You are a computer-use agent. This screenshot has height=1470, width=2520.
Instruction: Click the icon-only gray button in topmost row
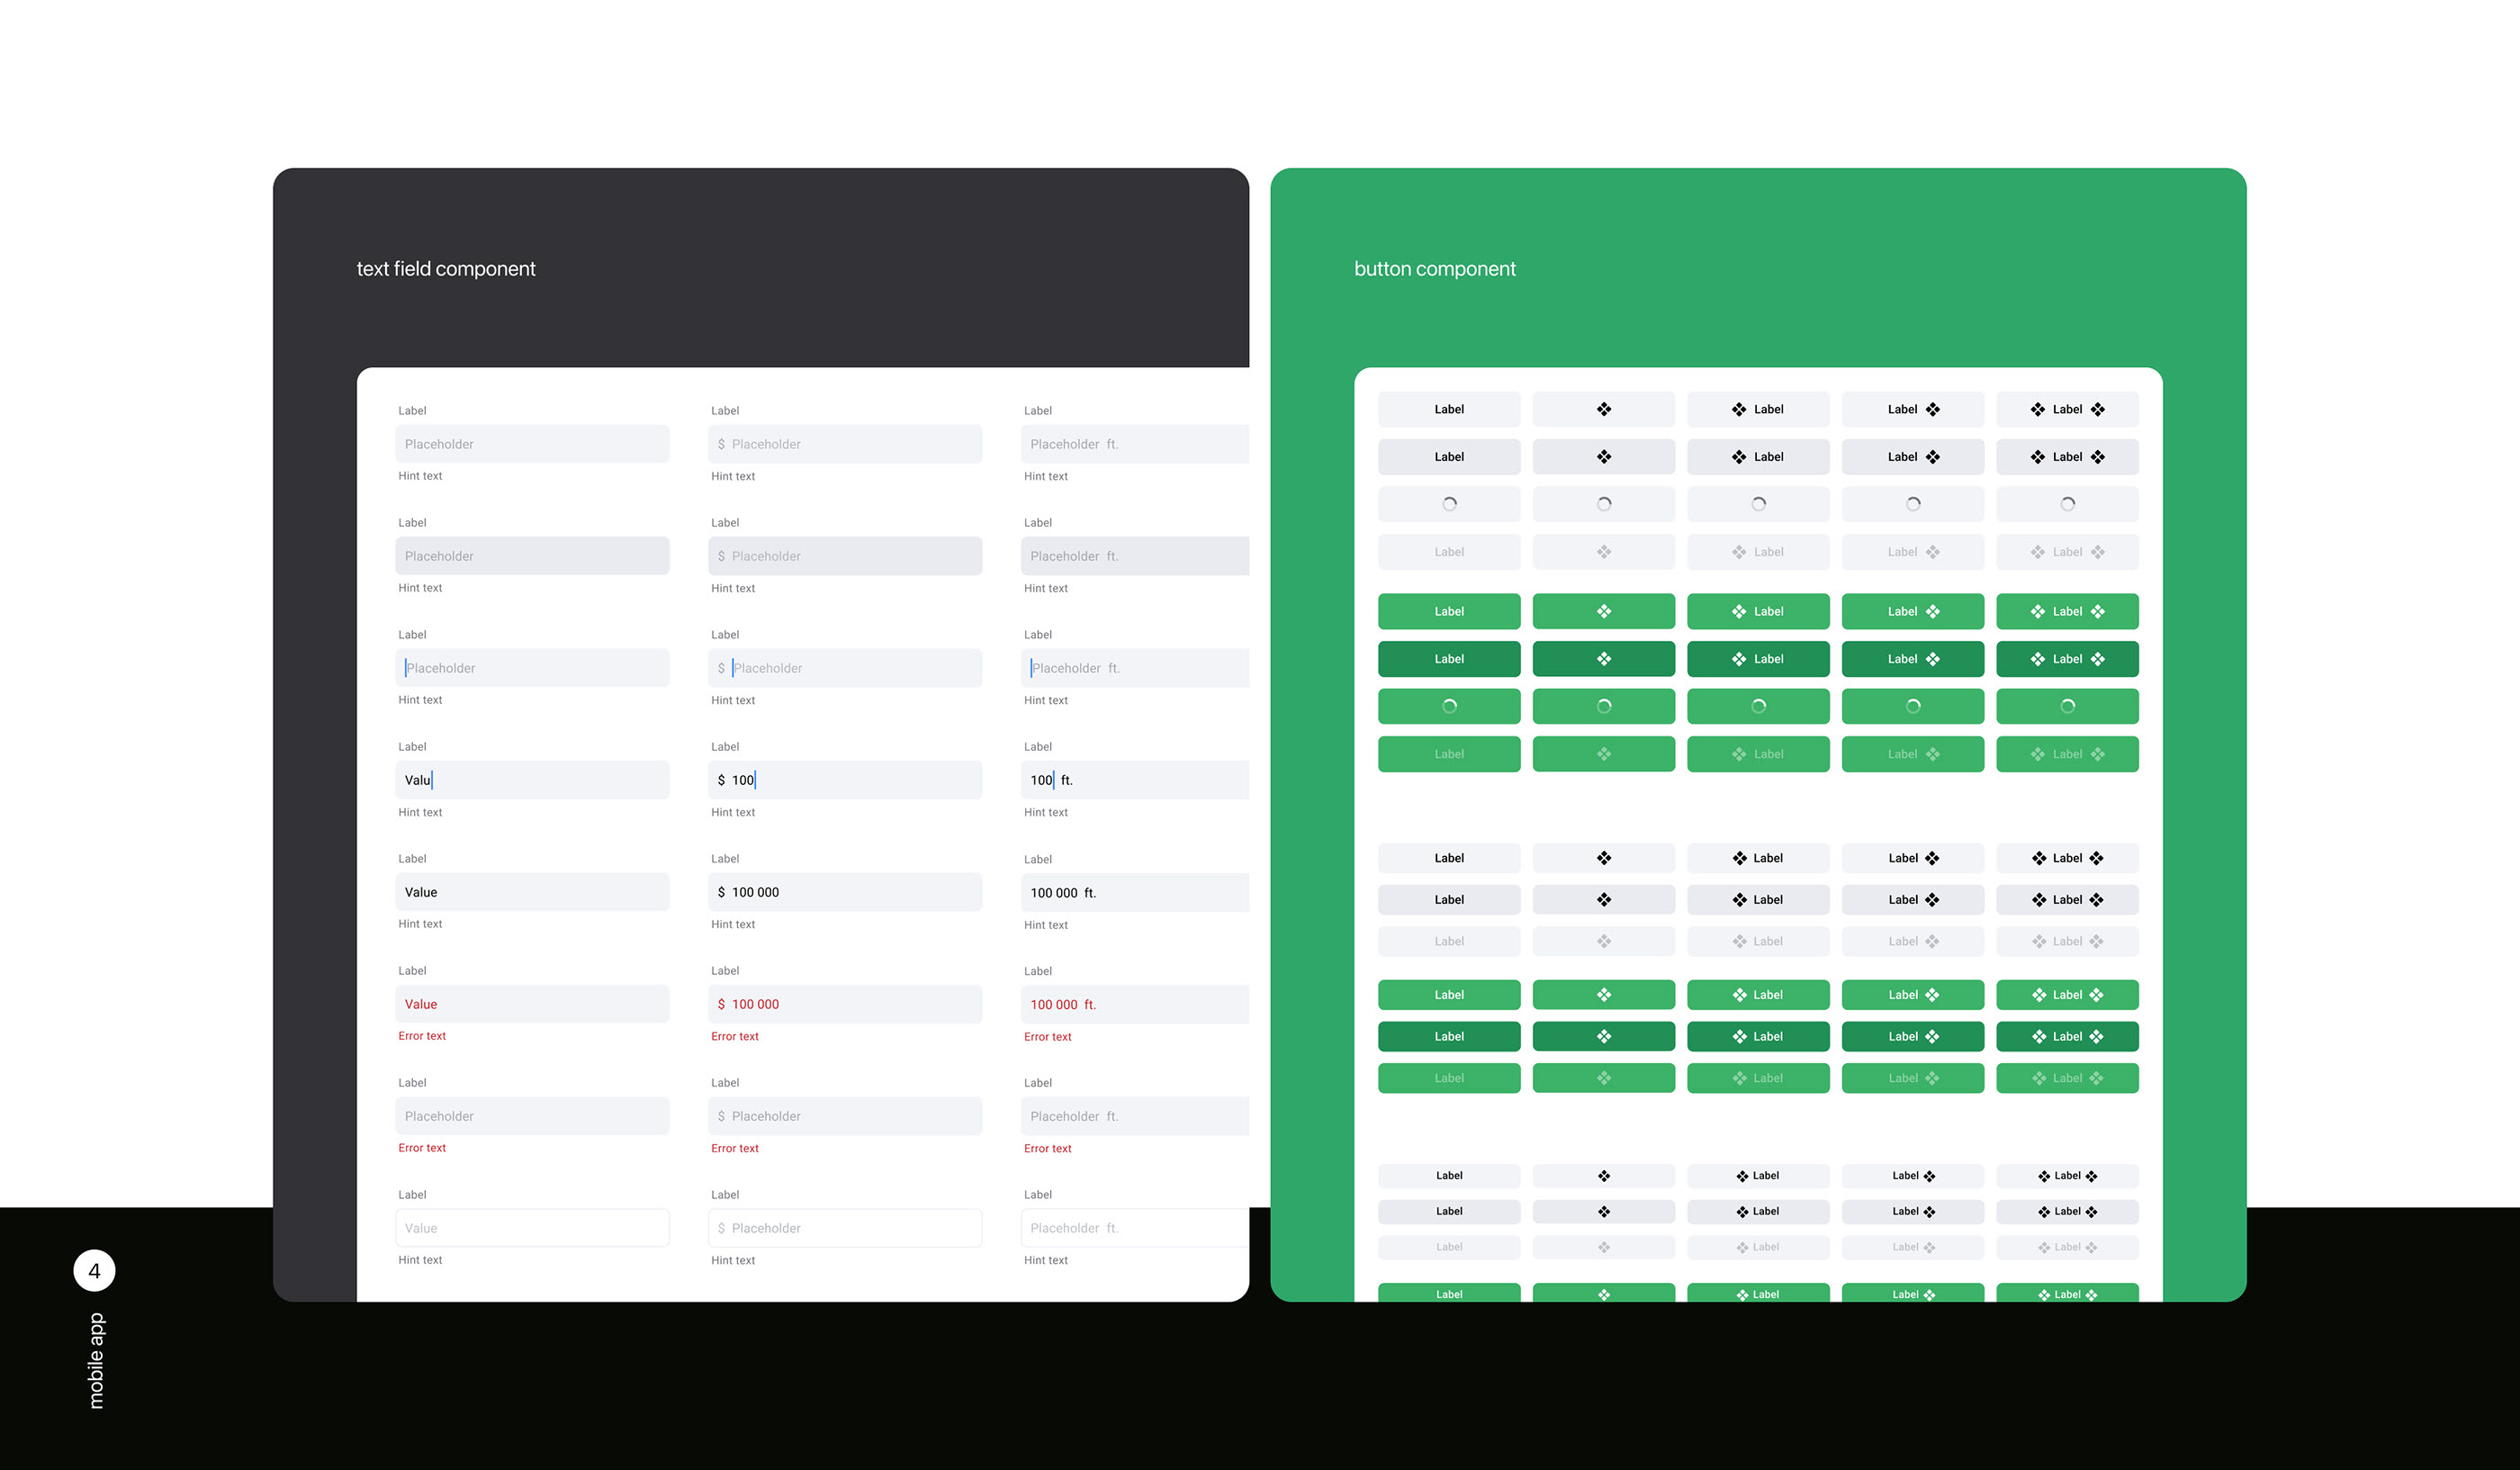pos(1603,409)
